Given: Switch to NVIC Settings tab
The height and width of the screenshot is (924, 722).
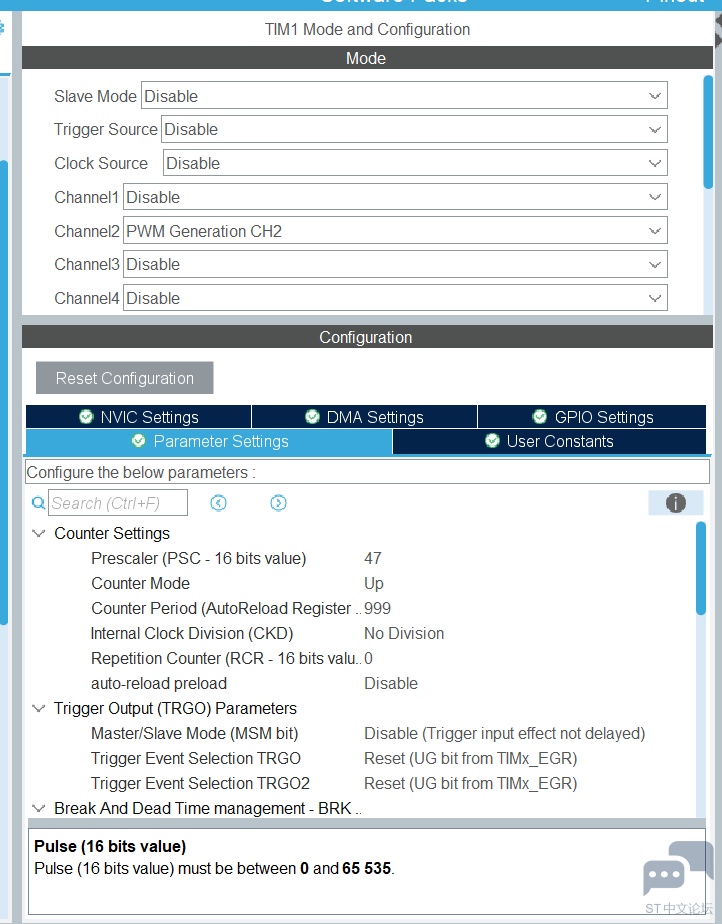Looking at the screenshot, I should [139, 417].
